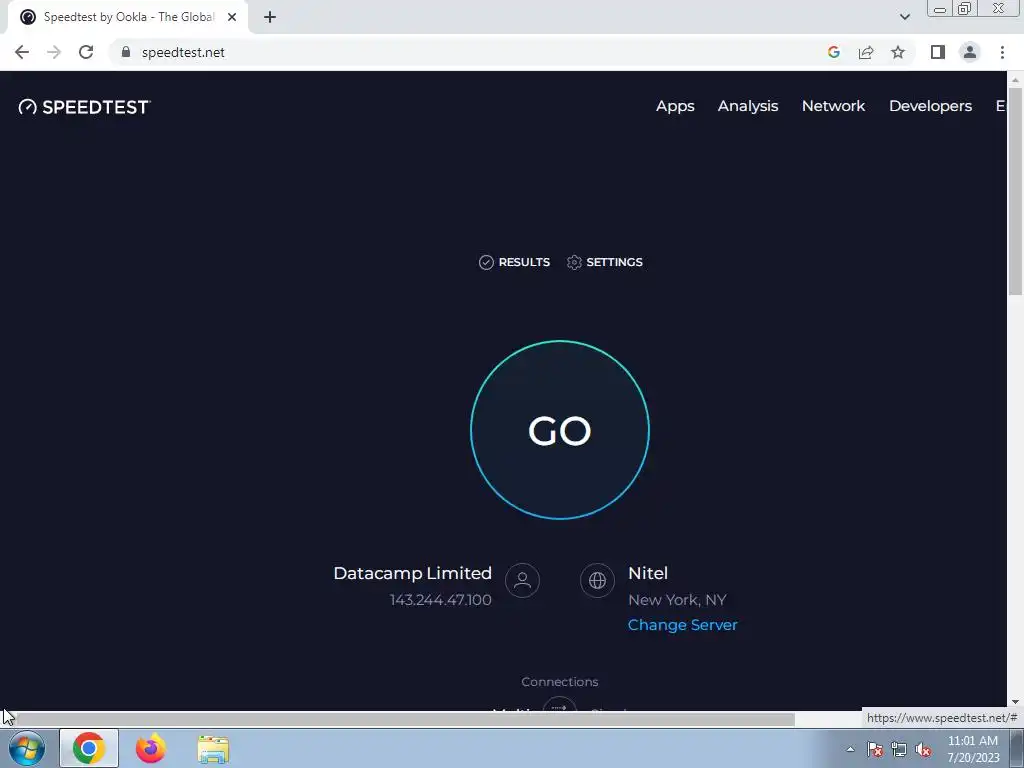
Task: Open the Analysis navigation menu
Action: click(x=748, y=106)
